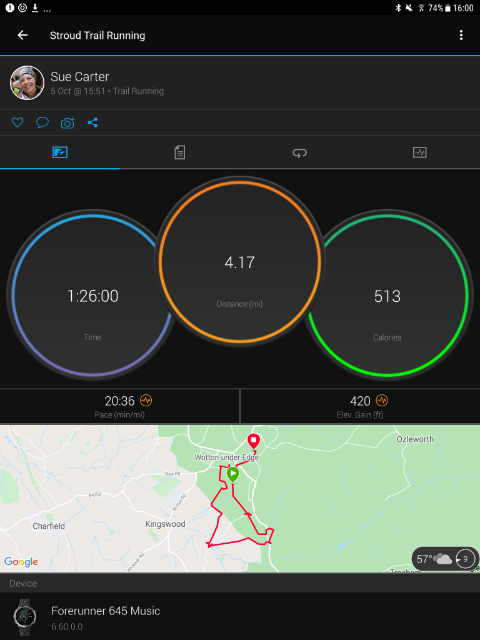Screen dimensions: 480x640
Task: Add a photo with the camera icon
Action: 67,123
